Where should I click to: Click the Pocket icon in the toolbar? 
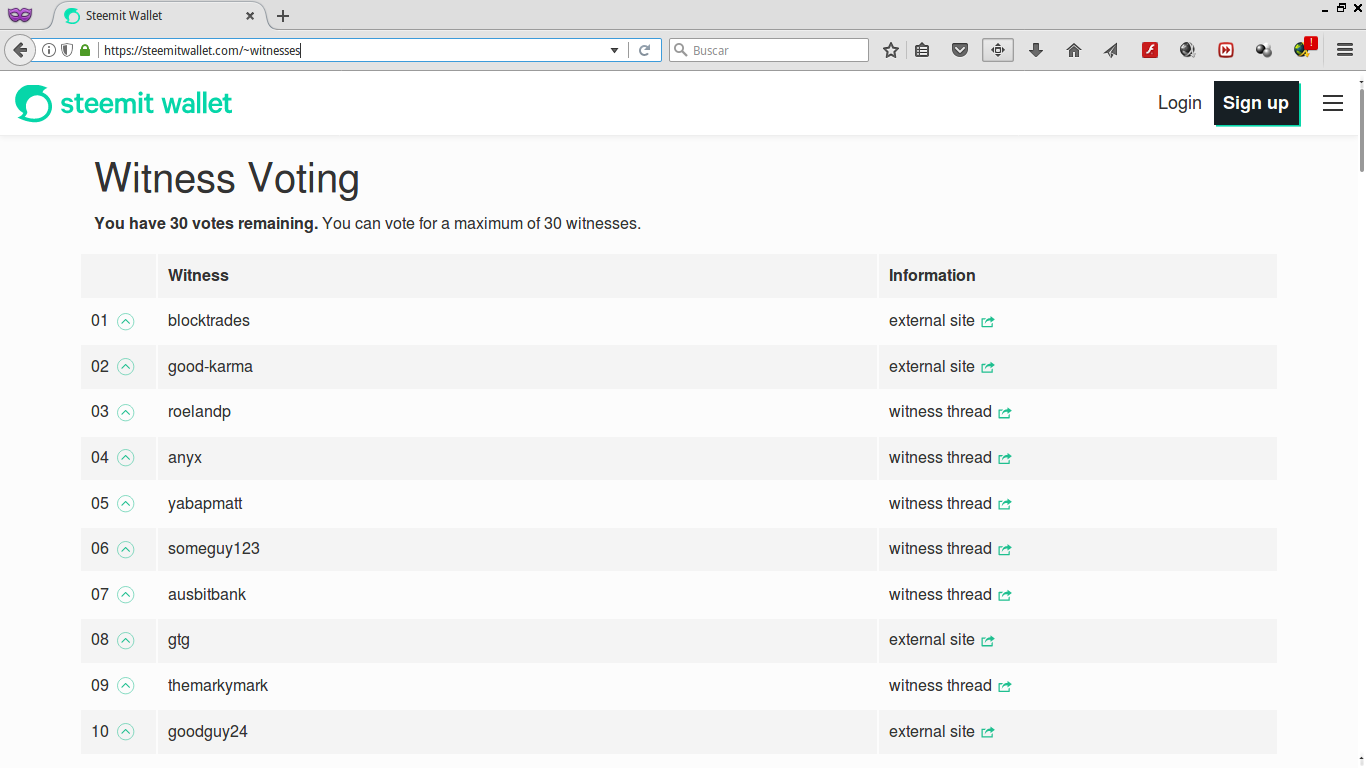(x=960, y=50)
